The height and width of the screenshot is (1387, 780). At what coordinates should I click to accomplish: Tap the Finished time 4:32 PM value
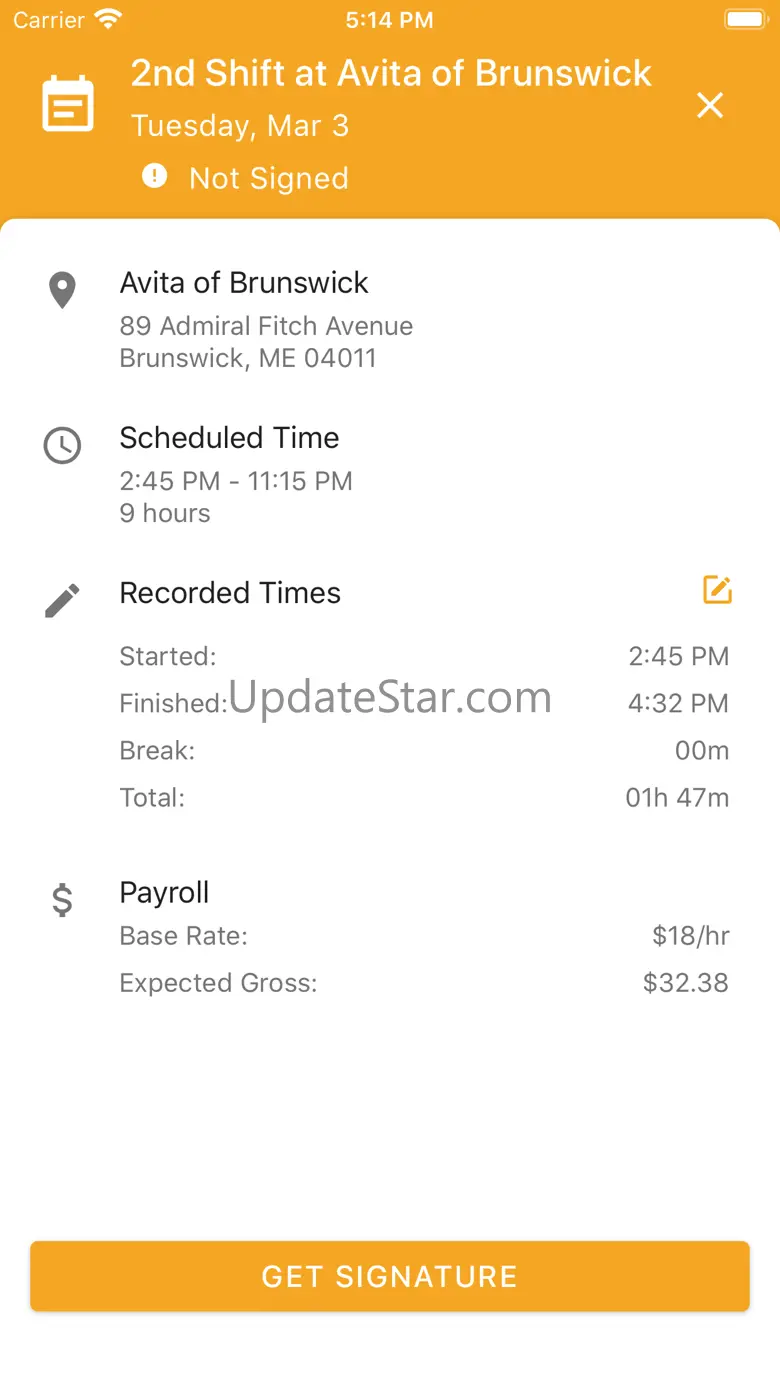point(678,703)
